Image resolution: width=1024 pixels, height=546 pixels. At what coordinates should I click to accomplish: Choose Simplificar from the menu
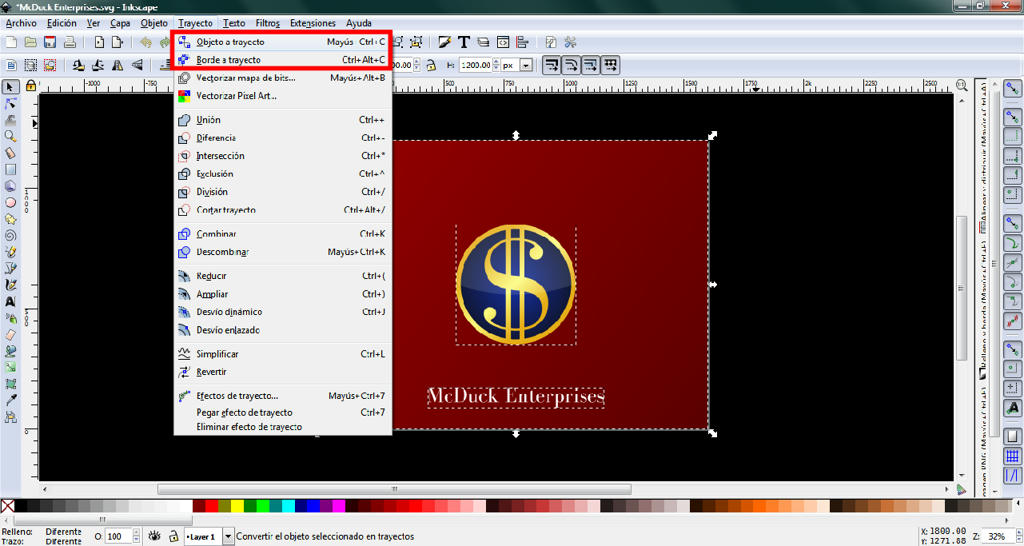coord(283,354)
